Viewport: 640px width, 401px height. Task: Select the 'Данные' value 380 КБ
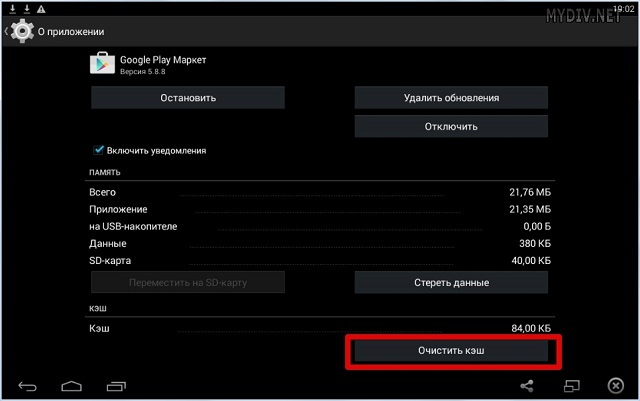pyautogui.click(x=535, y=243)
